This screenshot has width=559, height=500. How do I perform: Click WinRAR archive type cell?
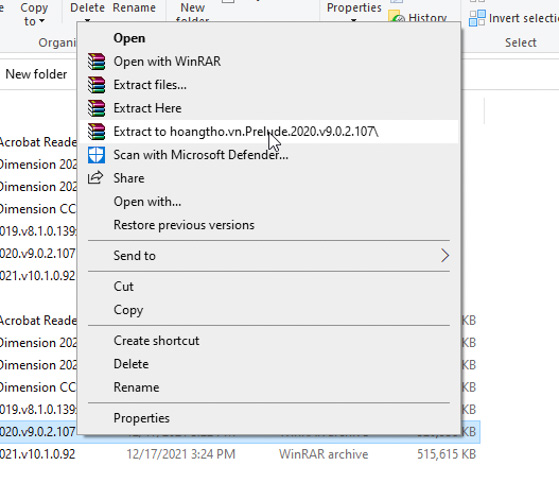pyautogui.click(x=323, y=454)
